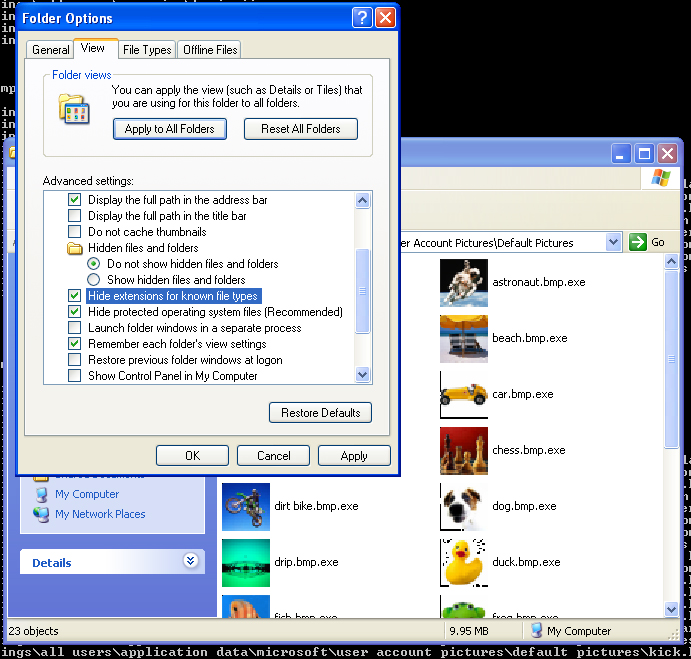Click the astronaut.bmp.exe file name
This screenshot has height=659, width=691.
539,282
